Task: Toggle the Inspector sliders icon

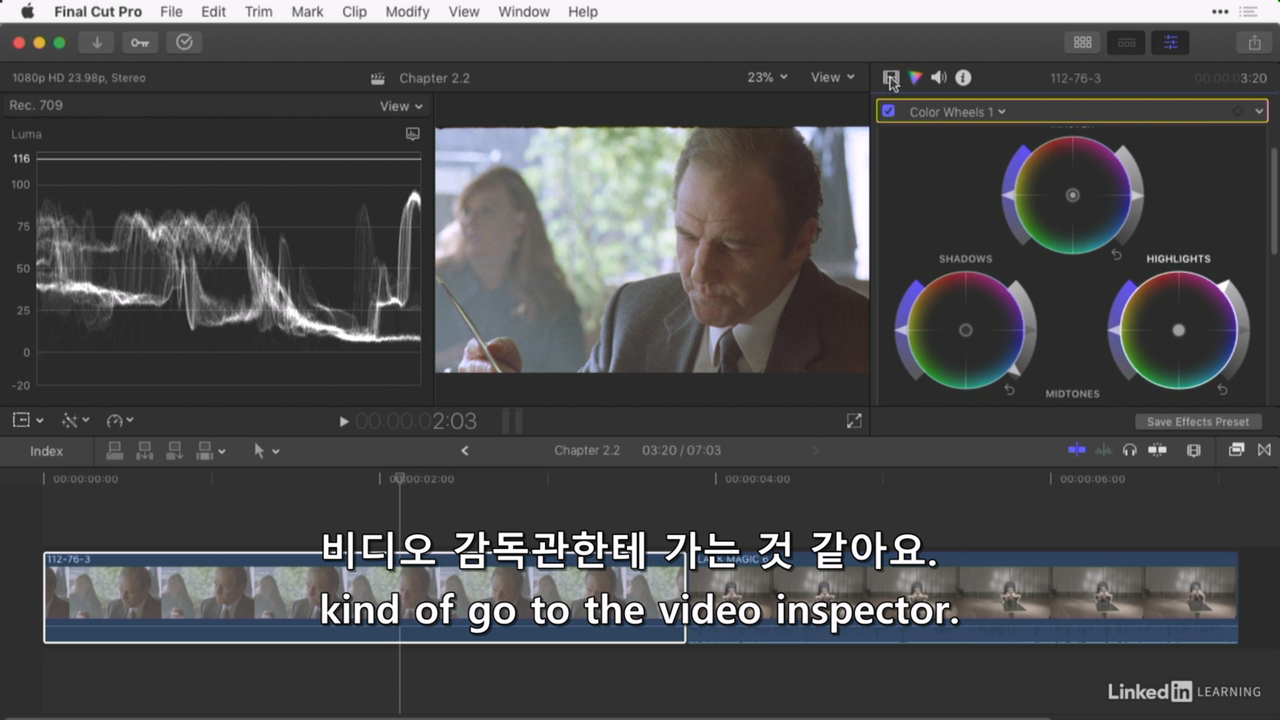Action: (x=1170, y=42)
